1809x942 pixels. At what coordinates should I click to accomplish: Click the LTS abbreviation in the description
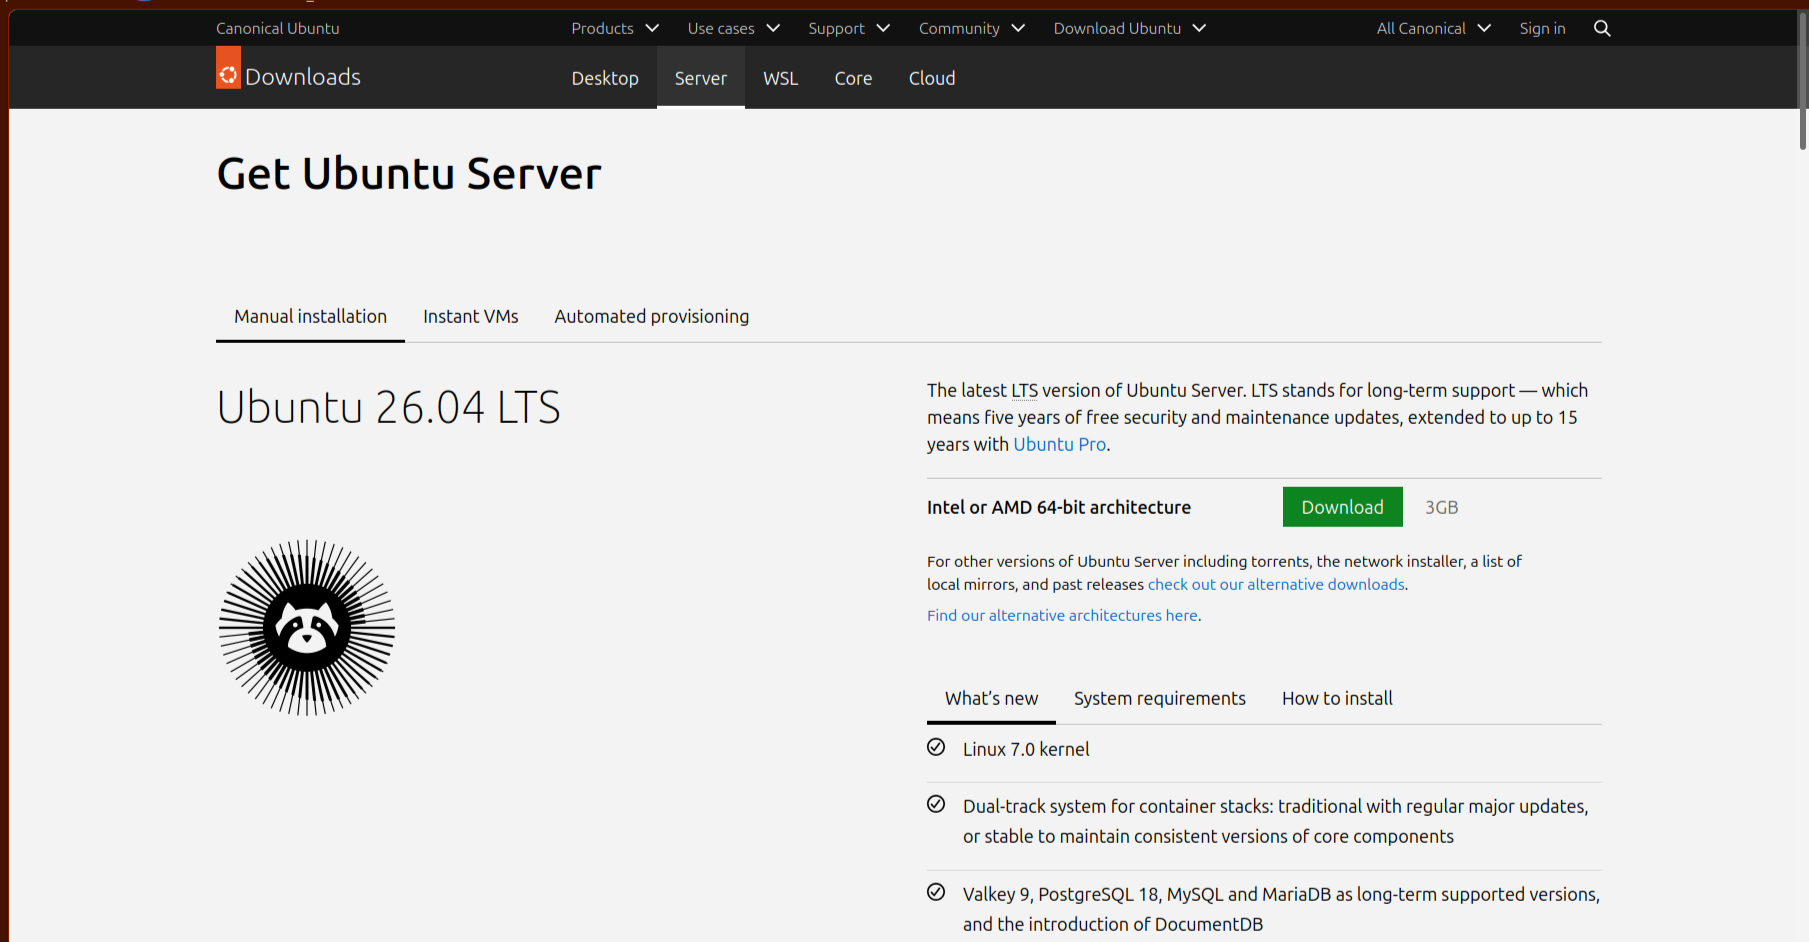pos(1024,390)
